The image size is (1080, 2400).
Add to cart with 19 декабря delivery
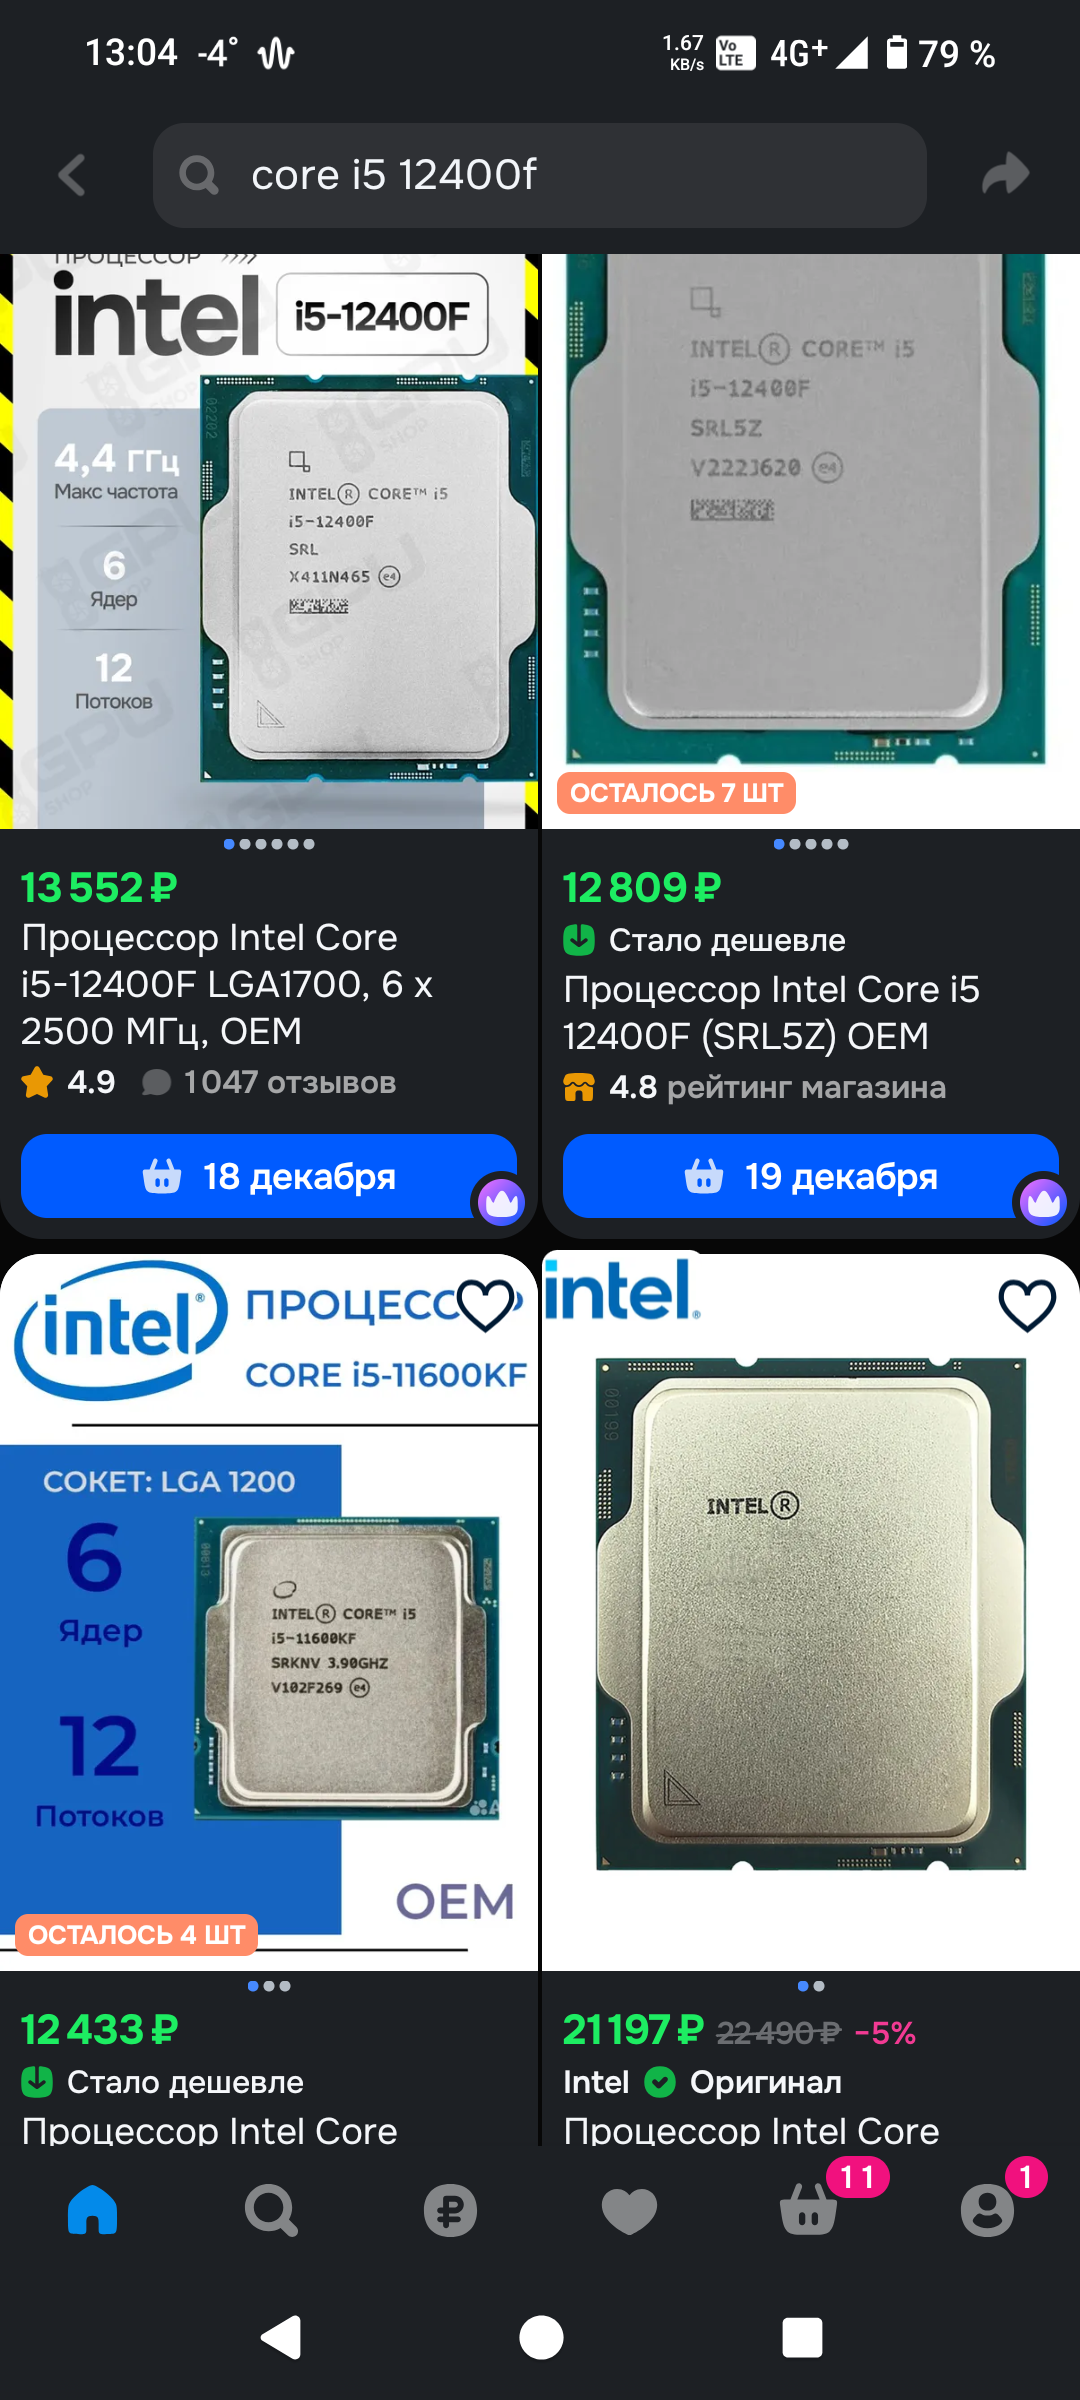click(x=811, y=1176)
